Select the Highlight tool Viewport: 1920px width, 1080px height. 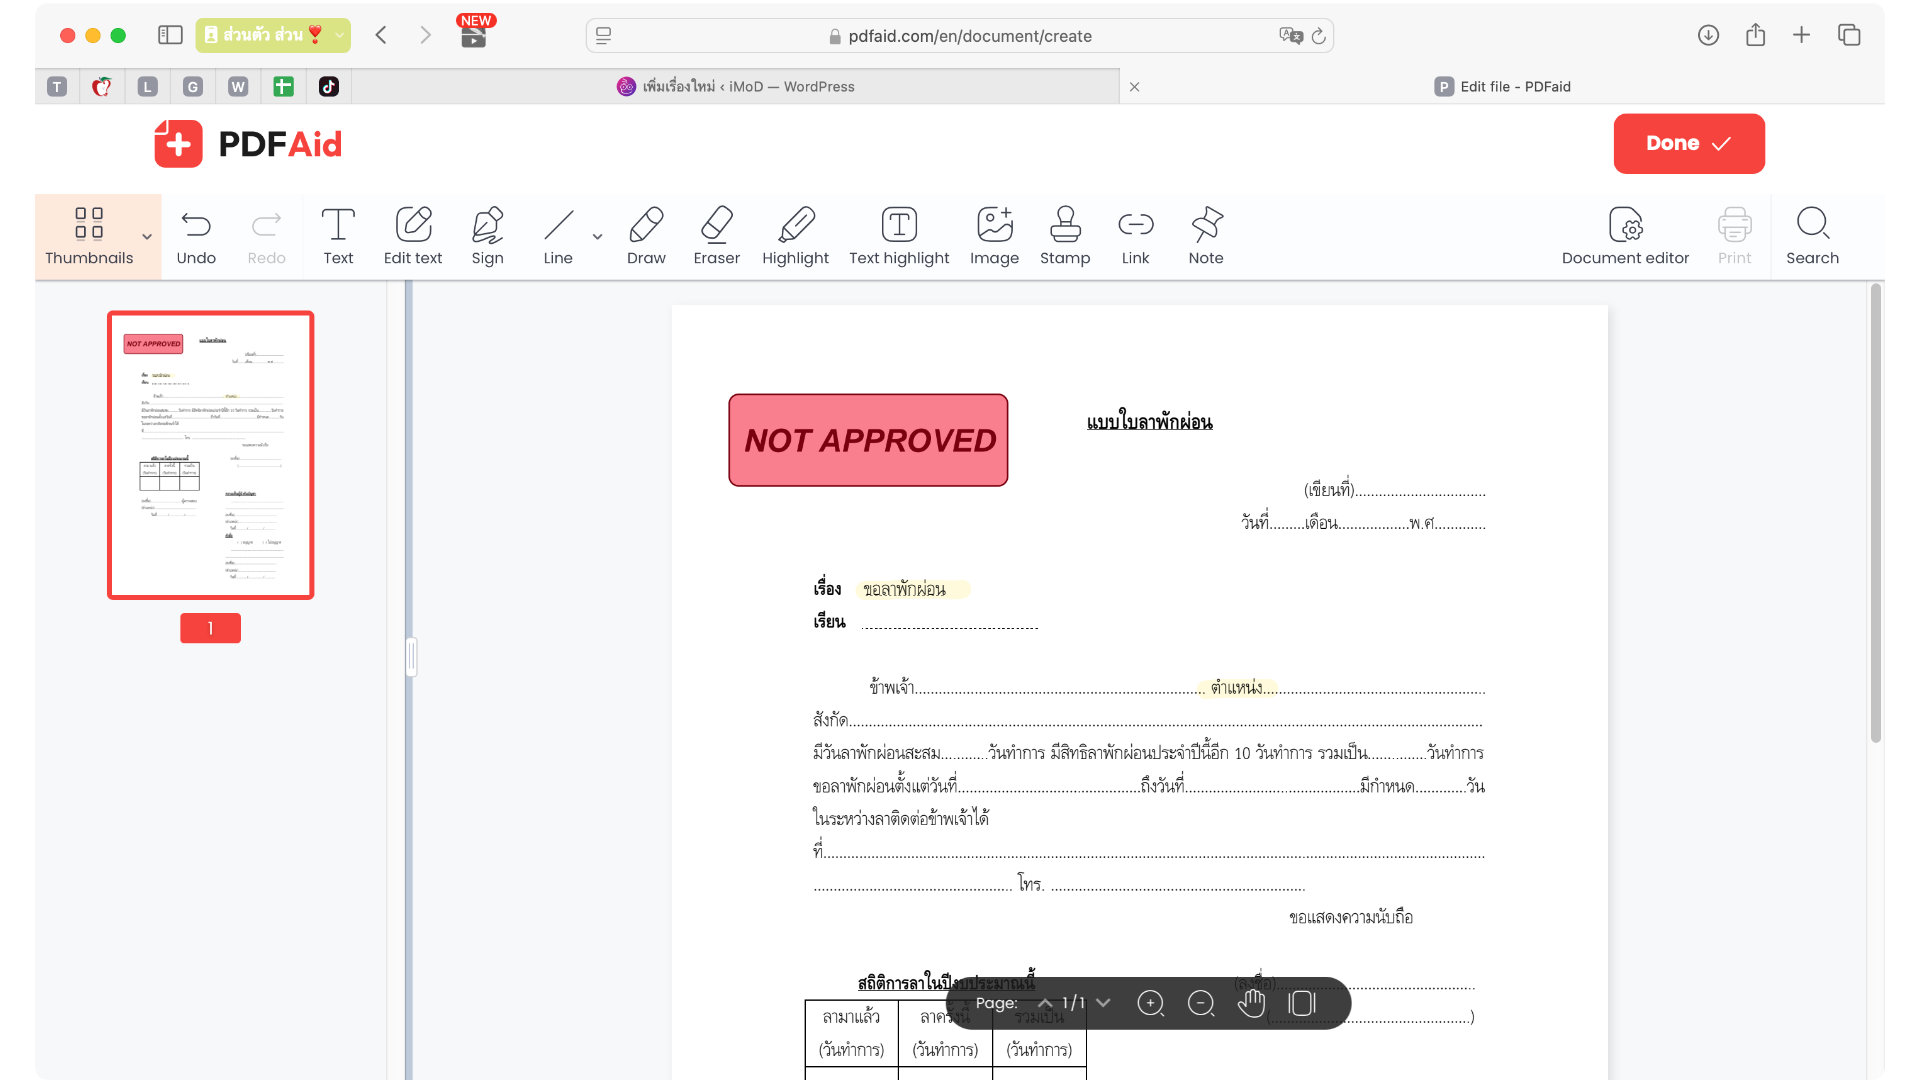coord(795,236)
